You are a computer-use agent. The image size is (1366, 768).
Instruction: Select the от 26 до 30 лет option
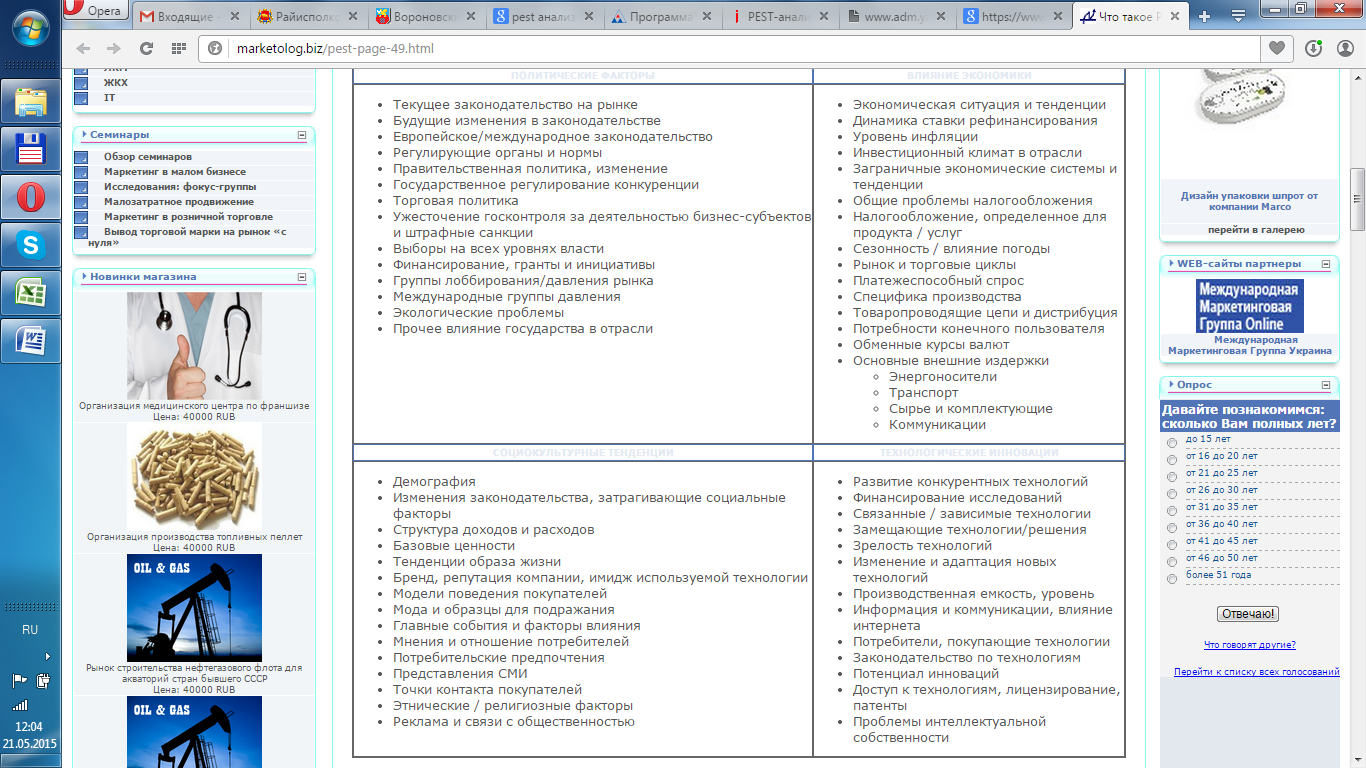tap(1172, 494)
